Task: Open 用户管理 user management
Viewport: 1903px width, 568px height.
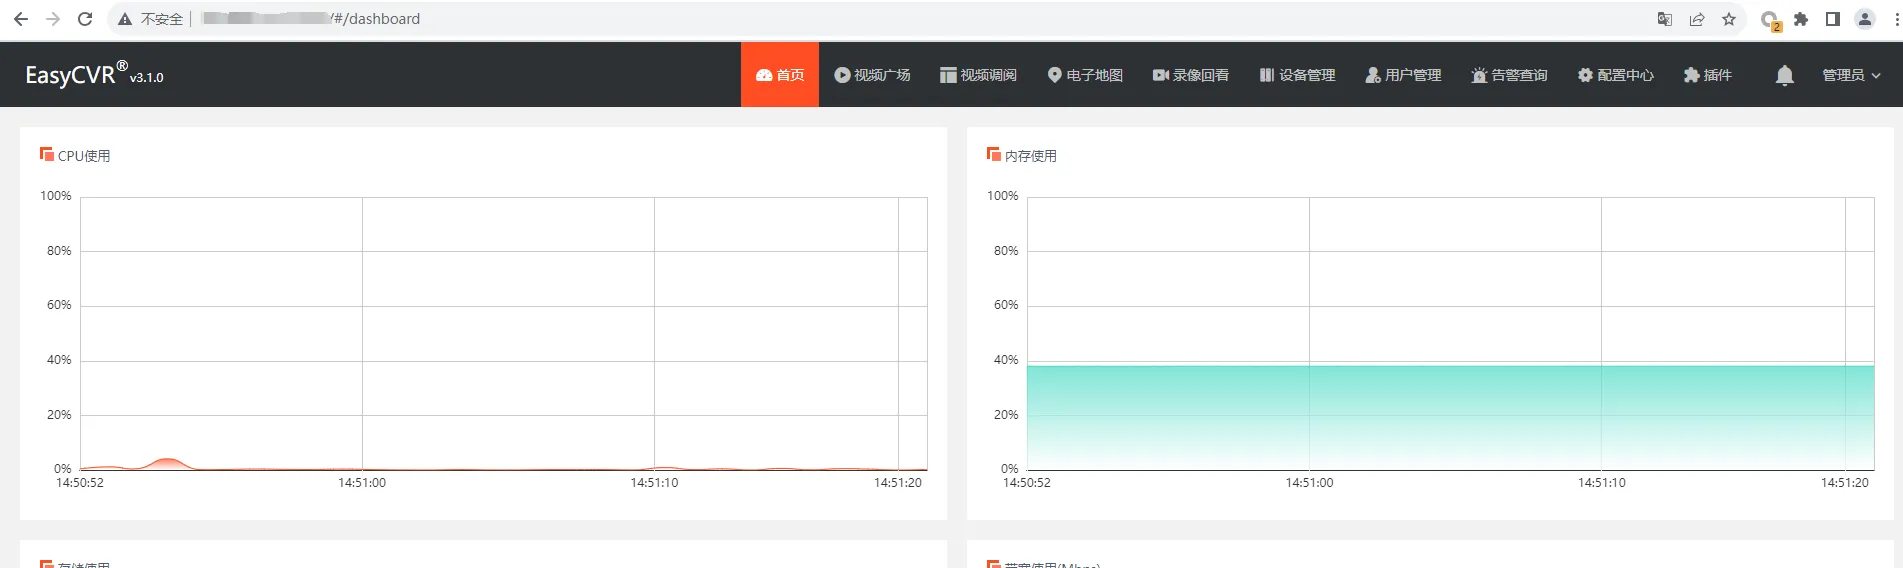Action: (x=1403, y=75)
